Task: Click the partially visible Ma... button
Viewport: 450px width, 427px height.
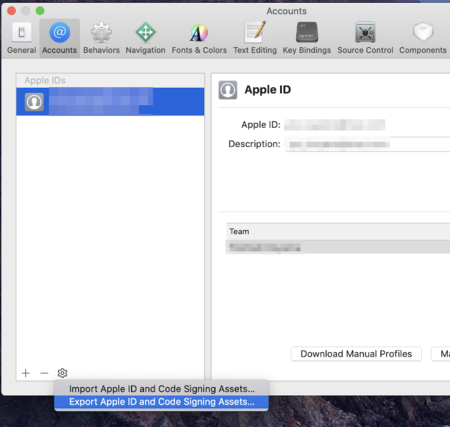Action: [x=440, y=354]
